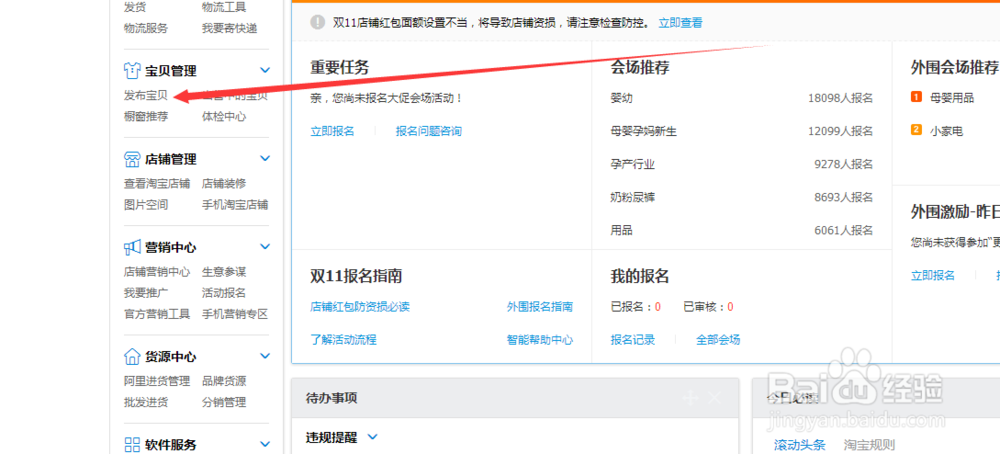This screenshot has height=454, width=1000.
Task: Click the 已报名 count of 0
Action: (x=658, y=307)
